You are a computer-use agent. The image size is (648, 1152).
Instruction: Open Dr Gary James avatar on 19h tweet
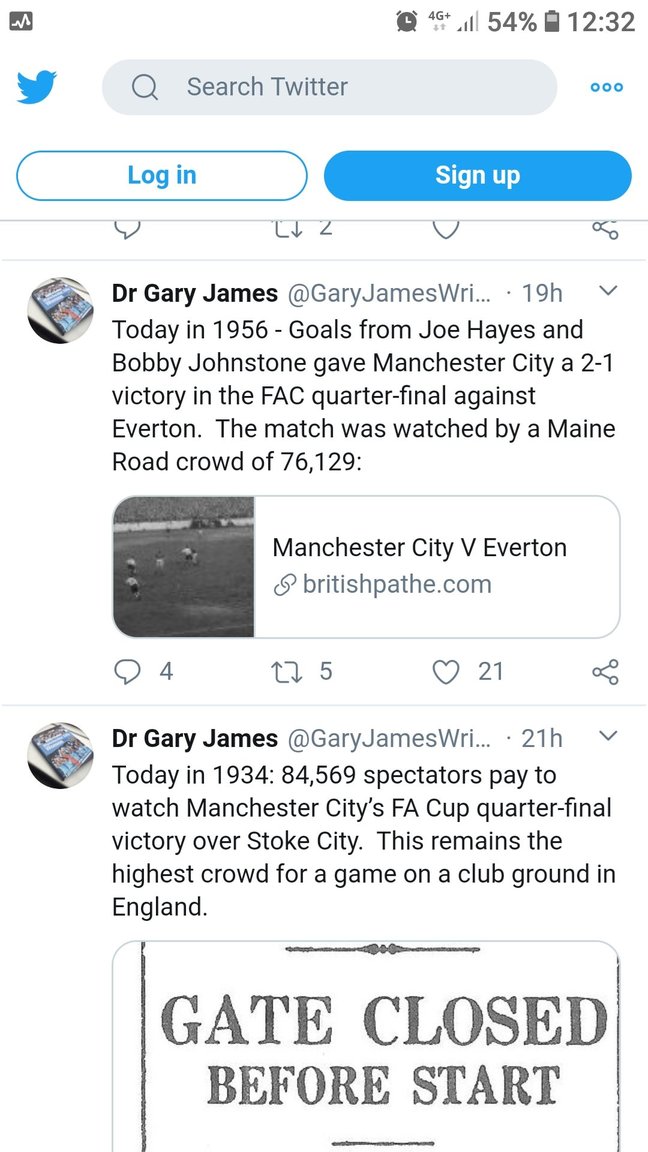pyautogui.click(x=59, y=310)
